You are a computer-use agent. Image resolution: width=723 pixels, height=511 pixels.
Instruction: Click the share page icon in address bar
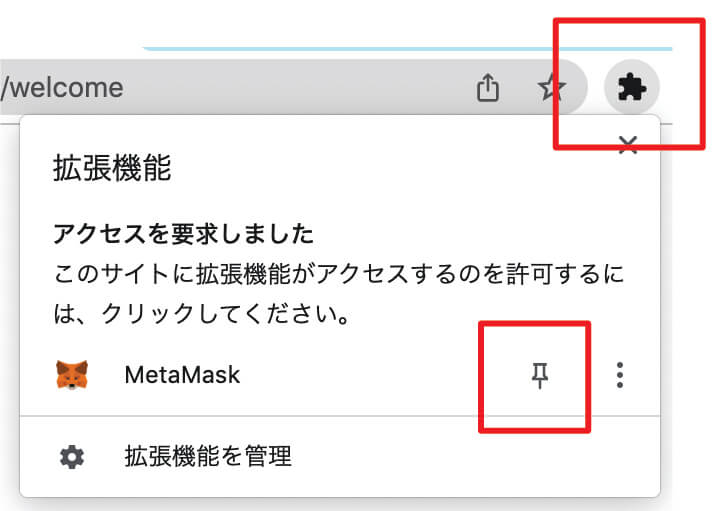coord(488,87)
